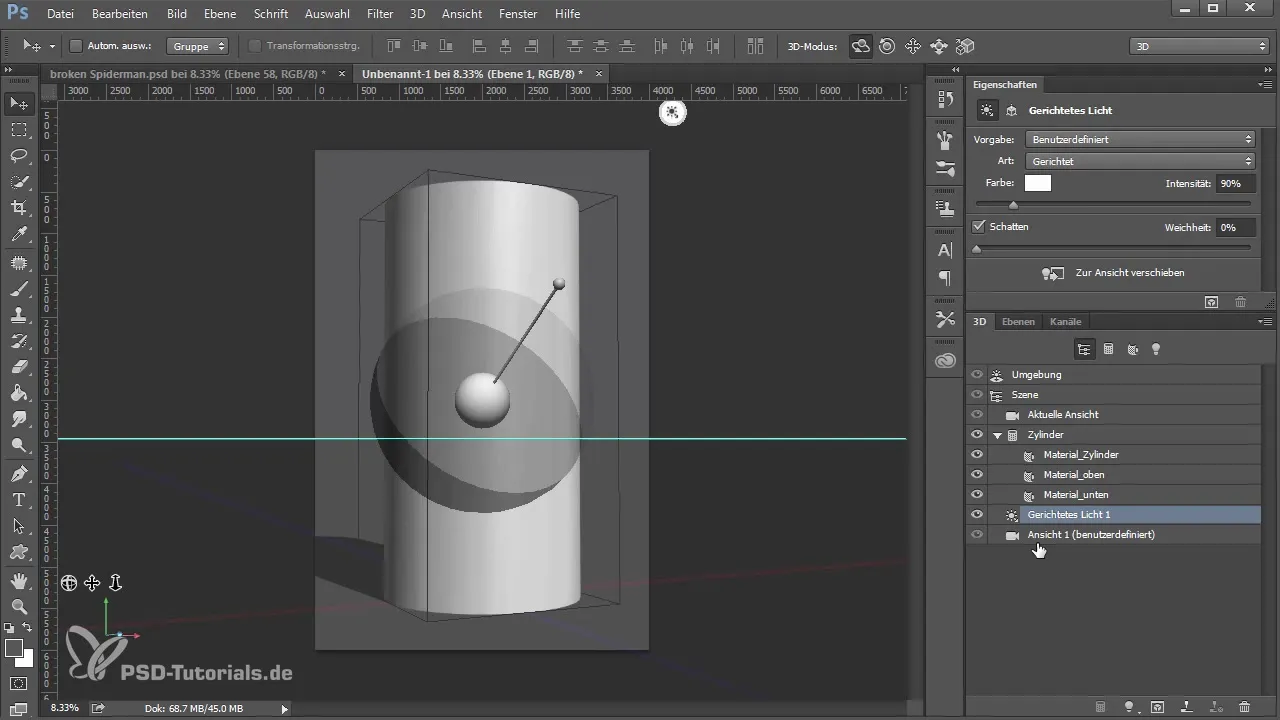Select the Move tool in toolbox
The height and width of the screenshot is (720, 1280).
click(x=19, y=103)
